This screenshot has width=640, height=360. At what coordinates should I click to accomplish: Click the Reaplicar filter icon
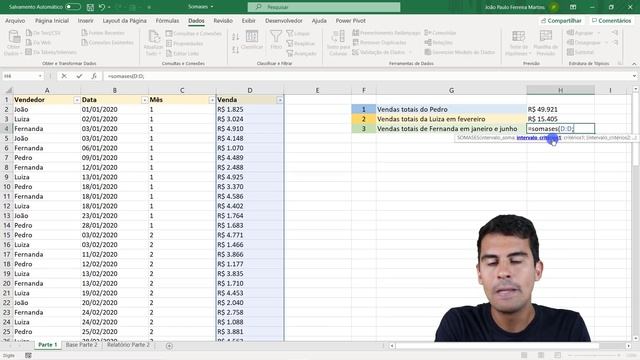click(290, 43)
